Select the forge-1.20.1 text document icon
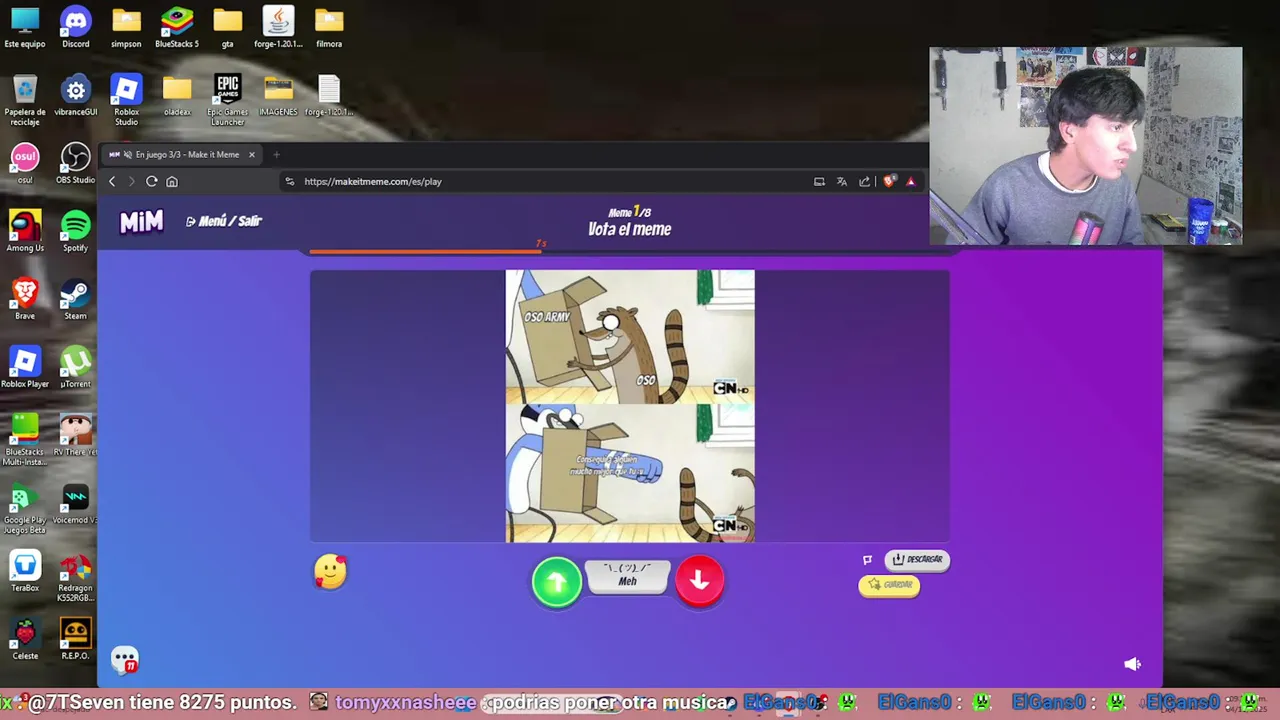The height and width of the screenshot is (720, 1280). [x=329, y=96]
